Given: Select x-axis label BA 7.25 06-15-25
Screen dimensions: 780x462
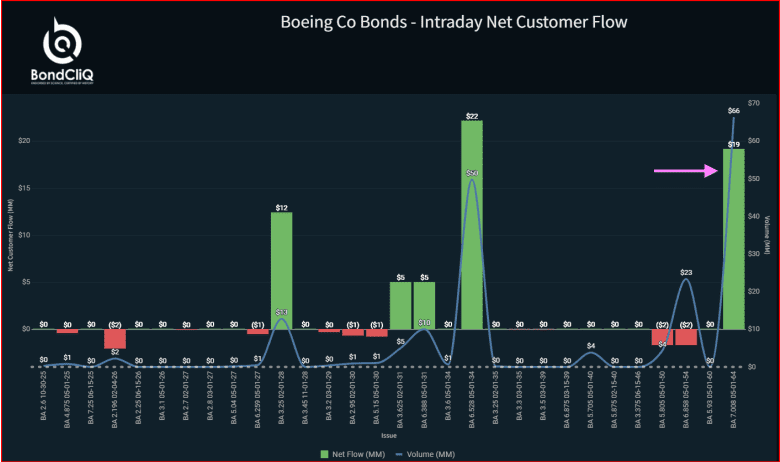Looking at the screenshot, I should [x=91, y=397].
